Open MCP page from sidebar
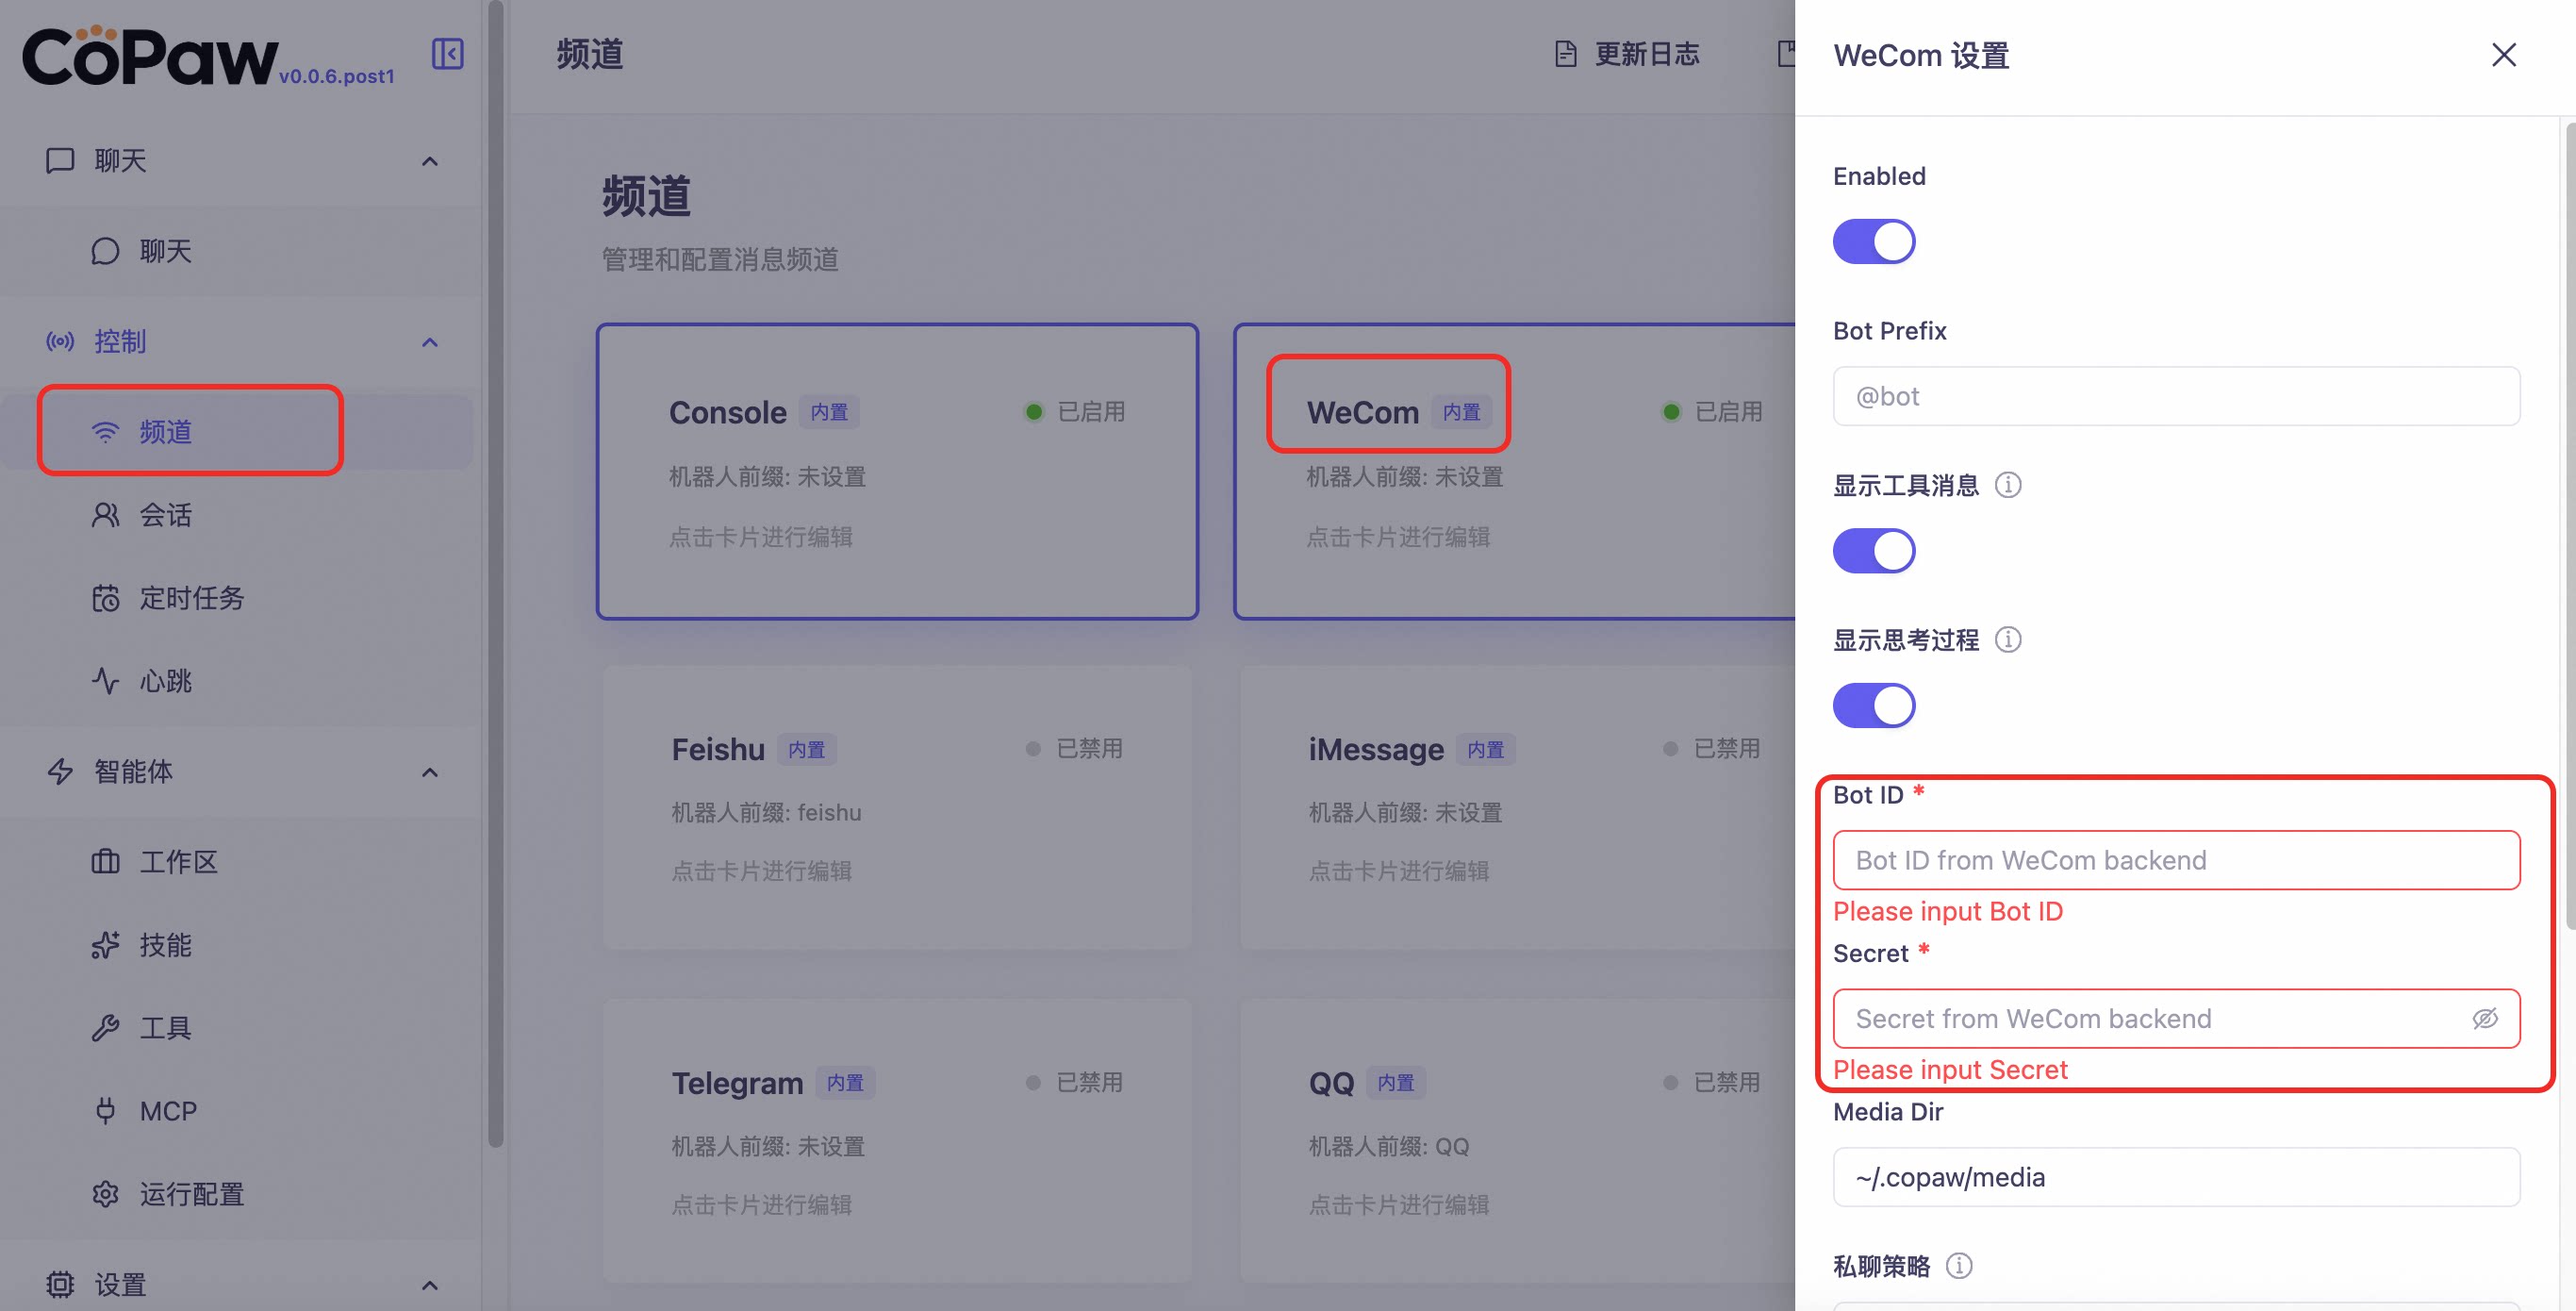 (x=167, y=1111)
